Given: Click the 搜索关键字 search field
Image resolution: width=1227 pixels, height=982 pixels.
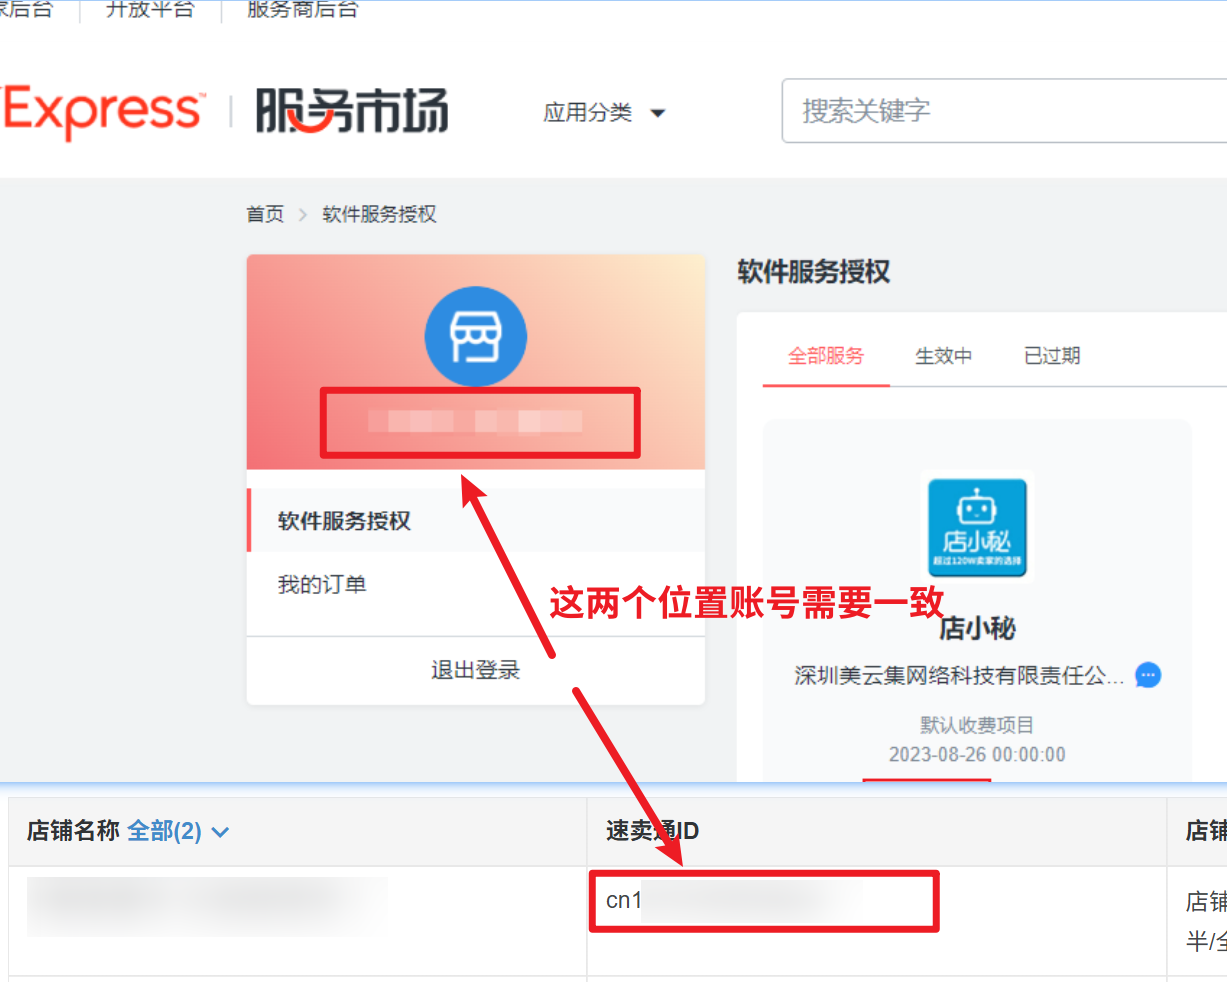Looking at the screenshot, I should (1004, 111).
